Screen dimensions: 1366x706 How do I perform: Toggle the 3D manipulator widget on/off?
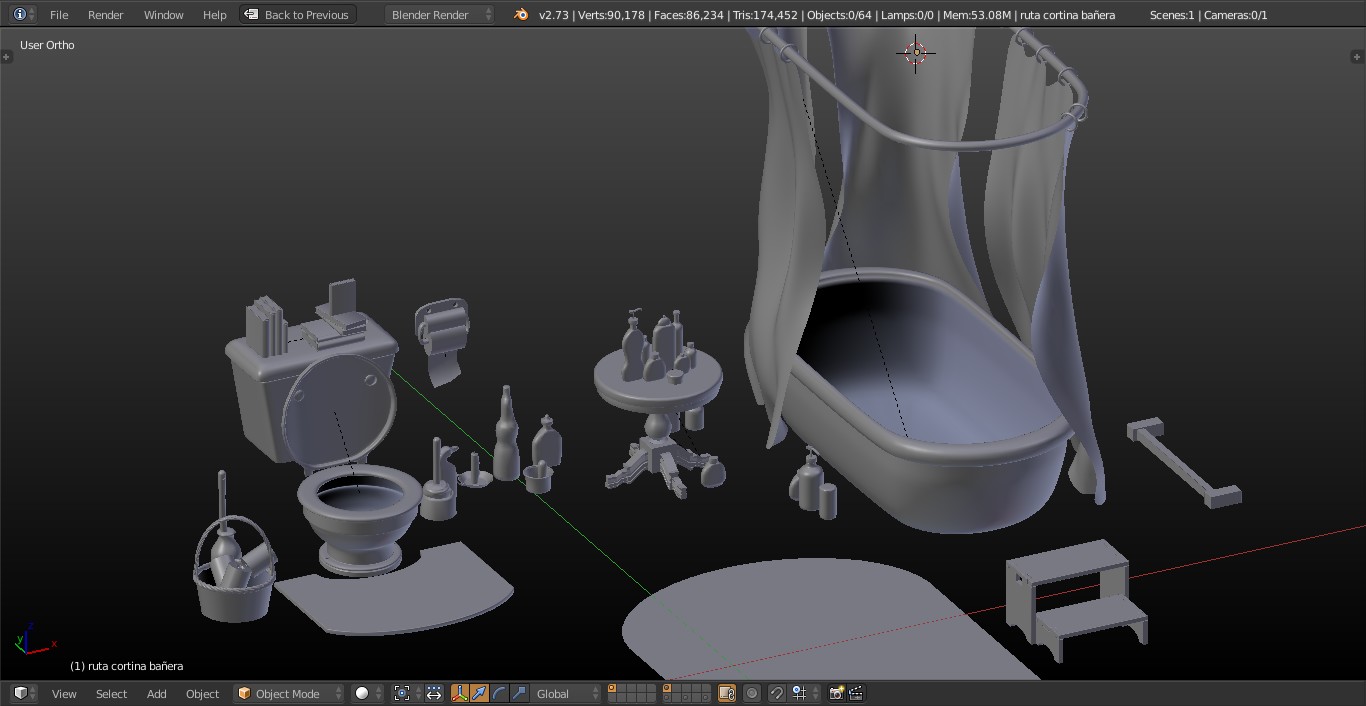click(x=460, y=693)
